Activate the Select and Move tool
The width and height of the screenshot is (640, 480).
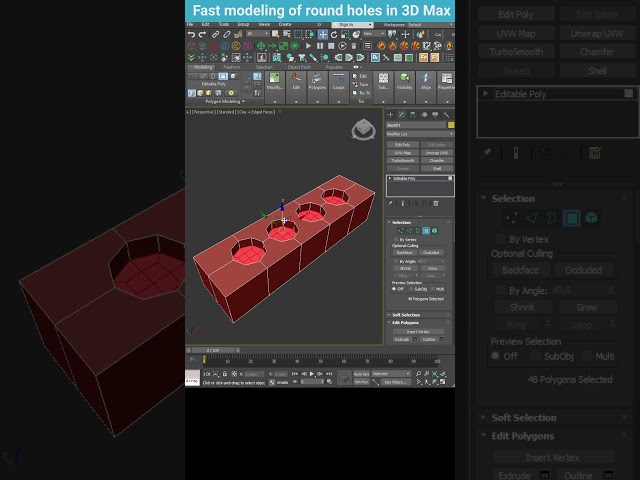[322, 35]
